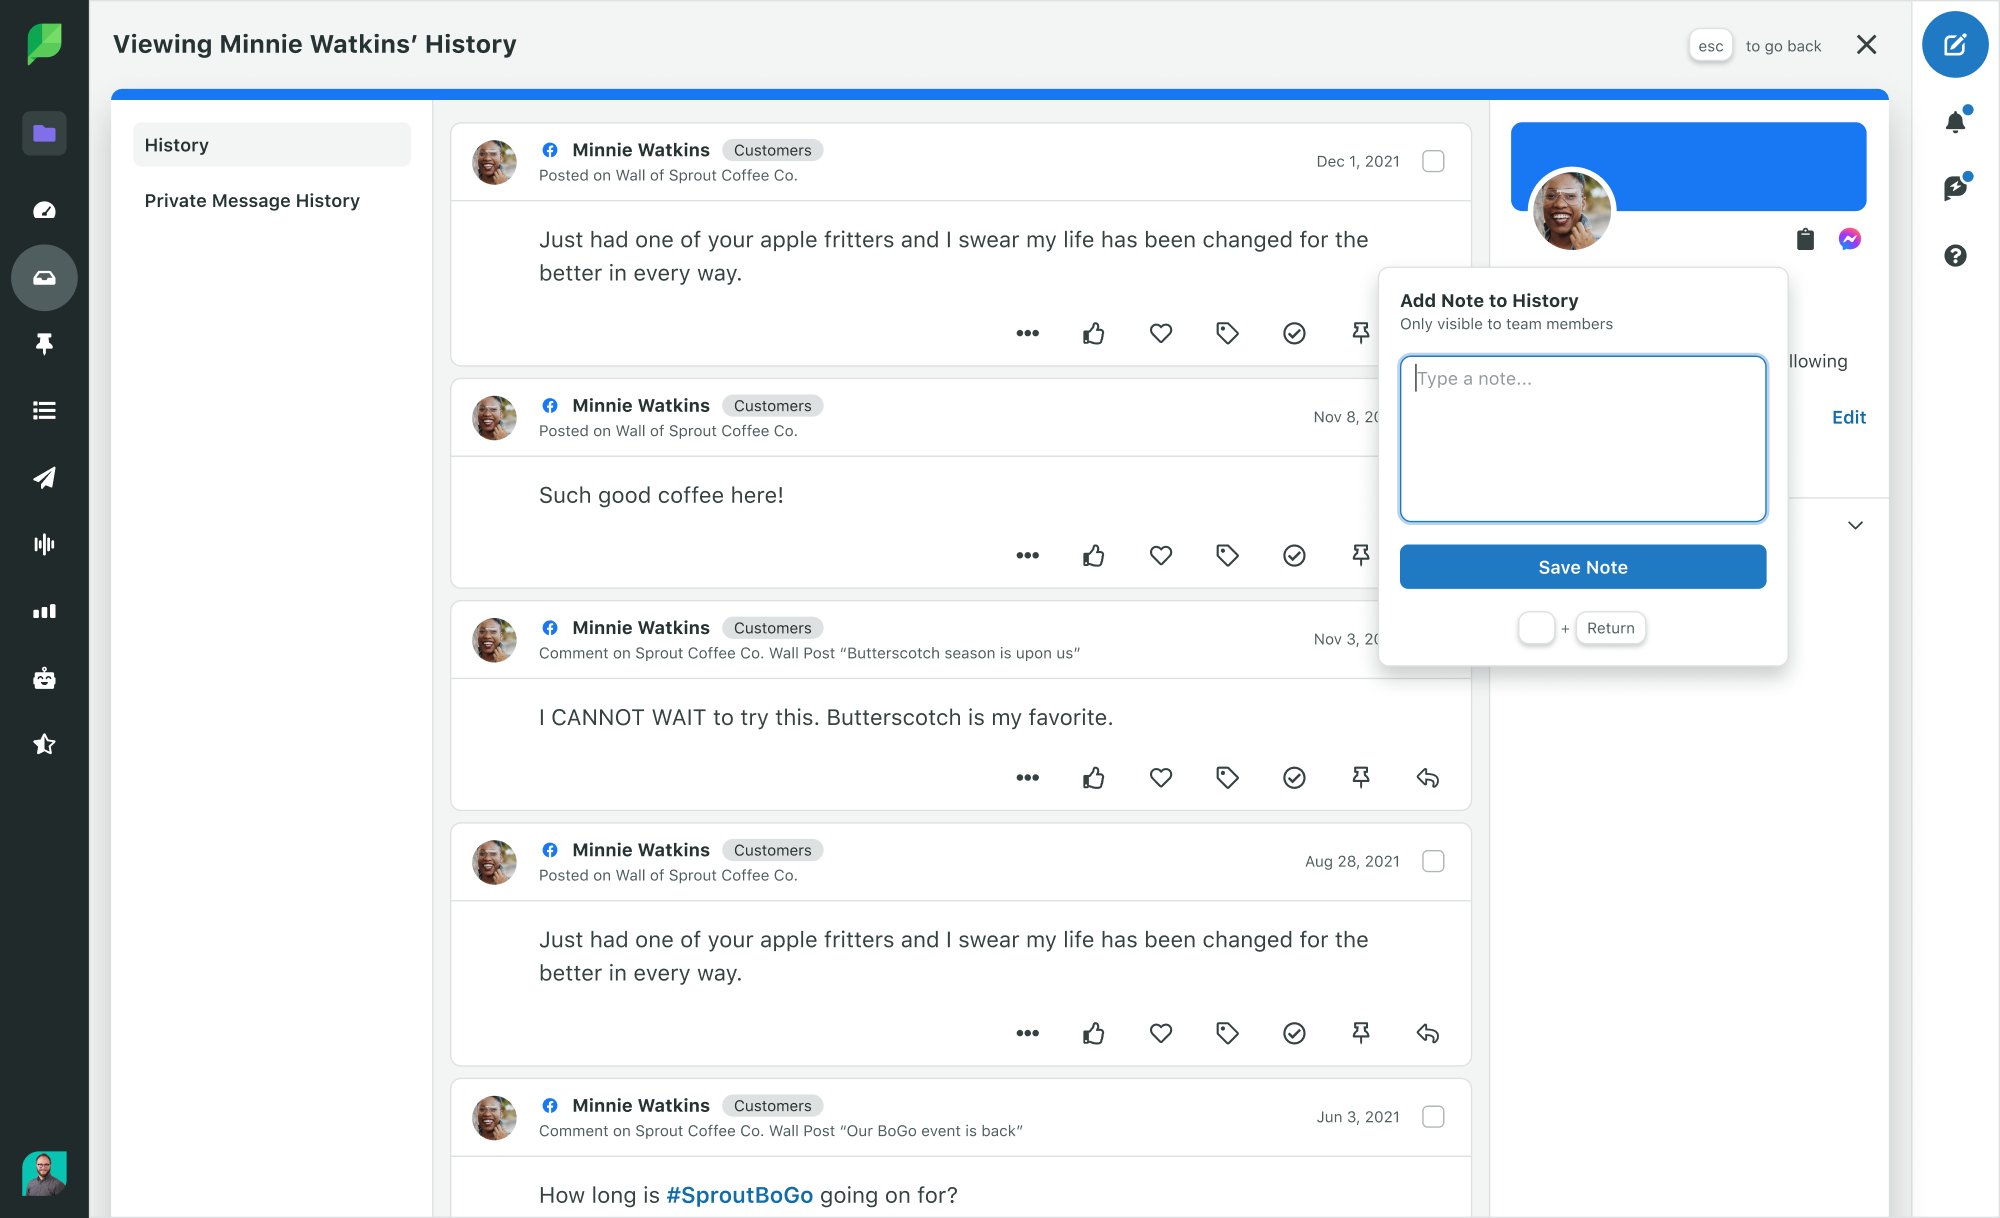Toggle checkbox on Aug 28 2021 post
This screenshot has height=1218, width=2000.
pos(1433,861)
